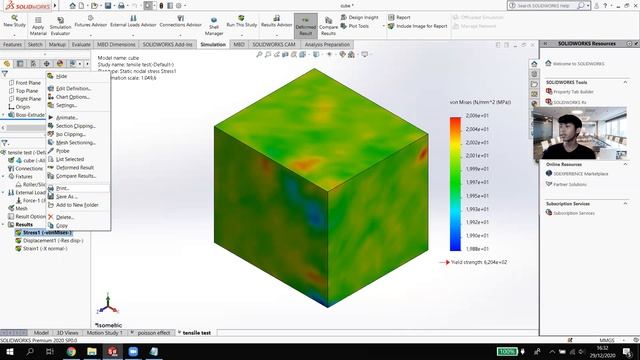Click the New Study icon
This screenshot has width=640, height=360.
coord(14,21)
